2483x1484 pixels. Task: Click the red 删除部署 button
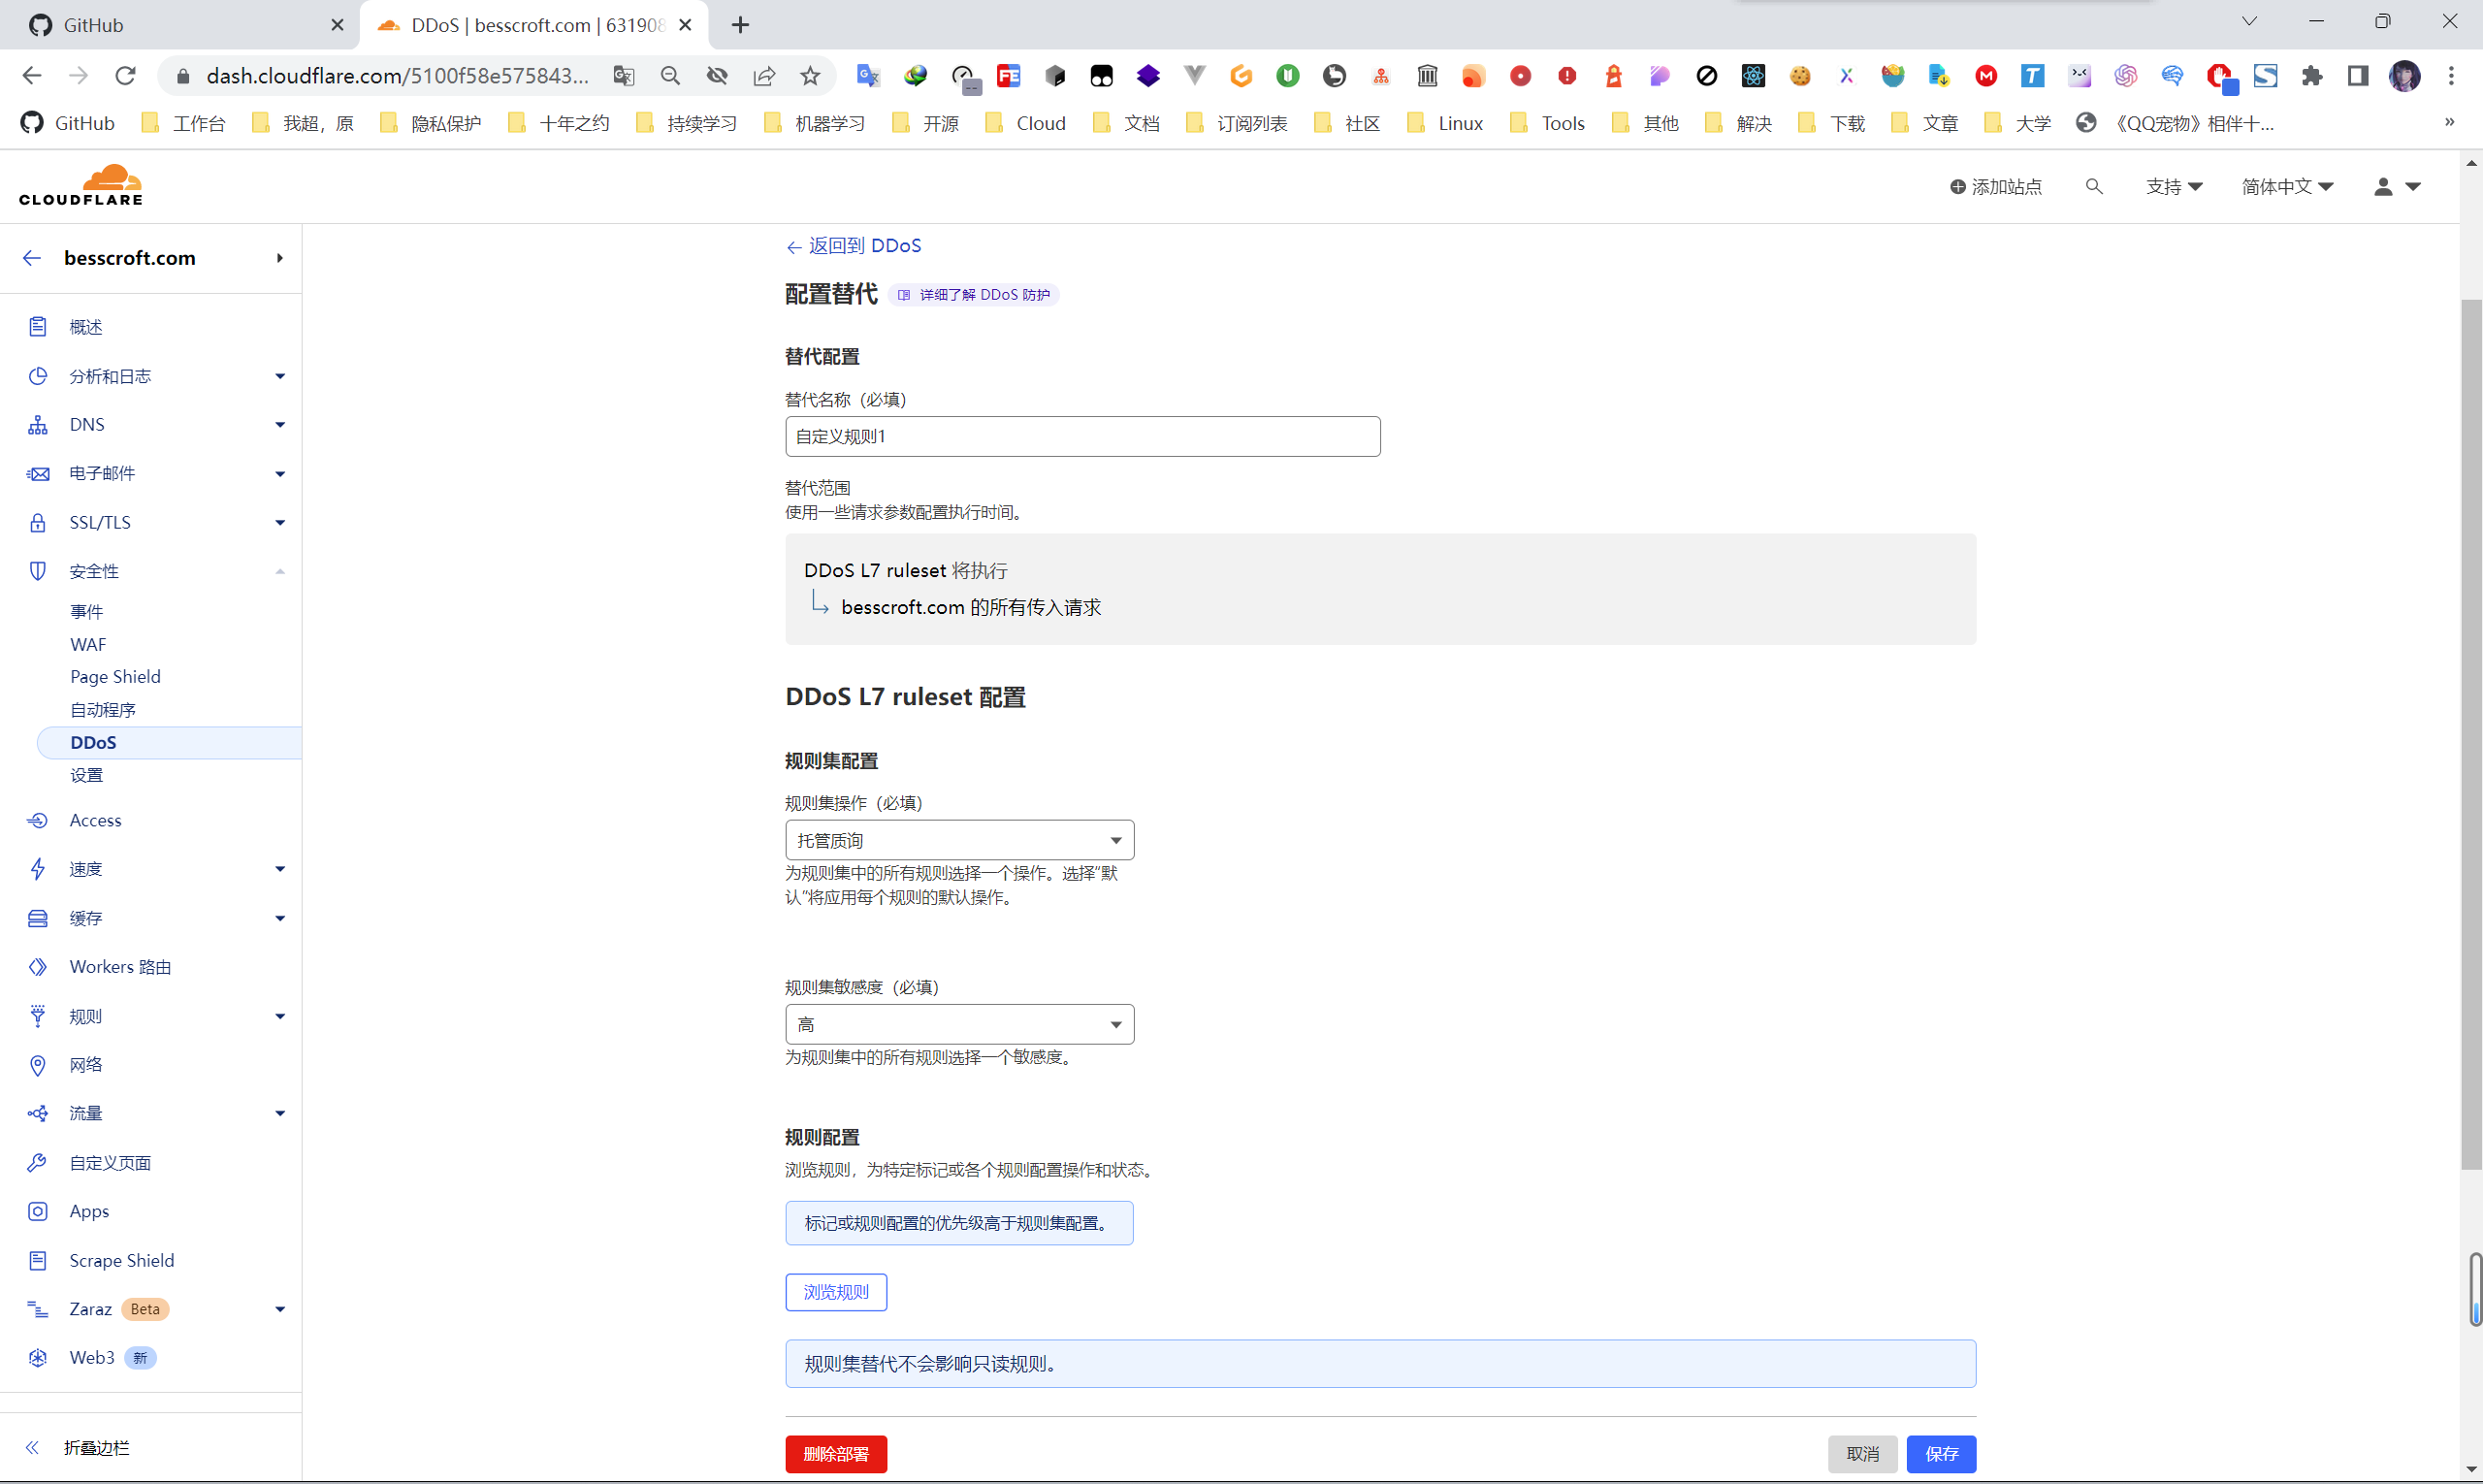pyautogui.click(x=836, y=1453)
